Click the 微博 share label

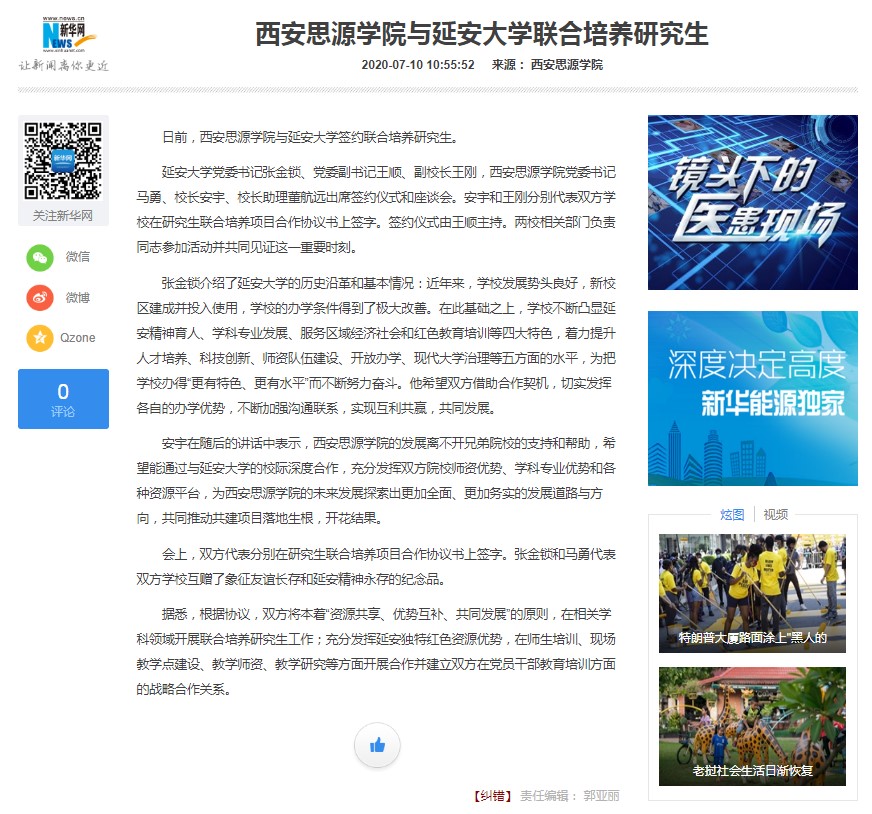(78, 297)
